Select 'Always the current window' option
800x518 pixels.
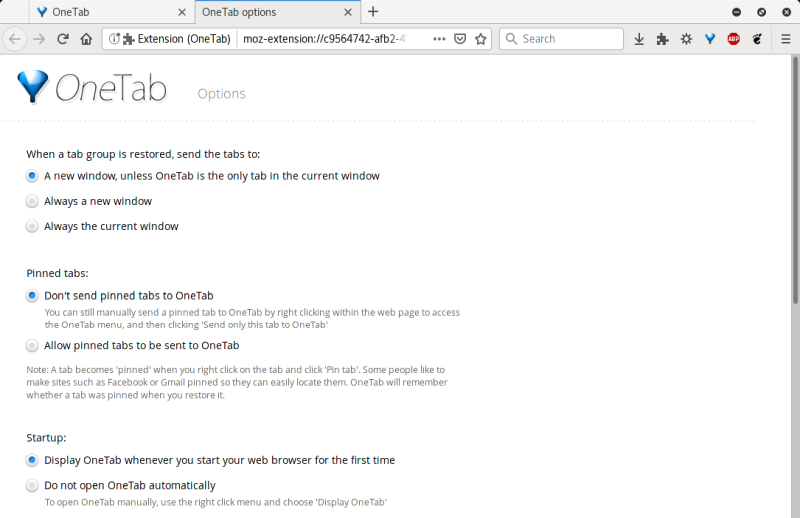(x=32, y=227)
